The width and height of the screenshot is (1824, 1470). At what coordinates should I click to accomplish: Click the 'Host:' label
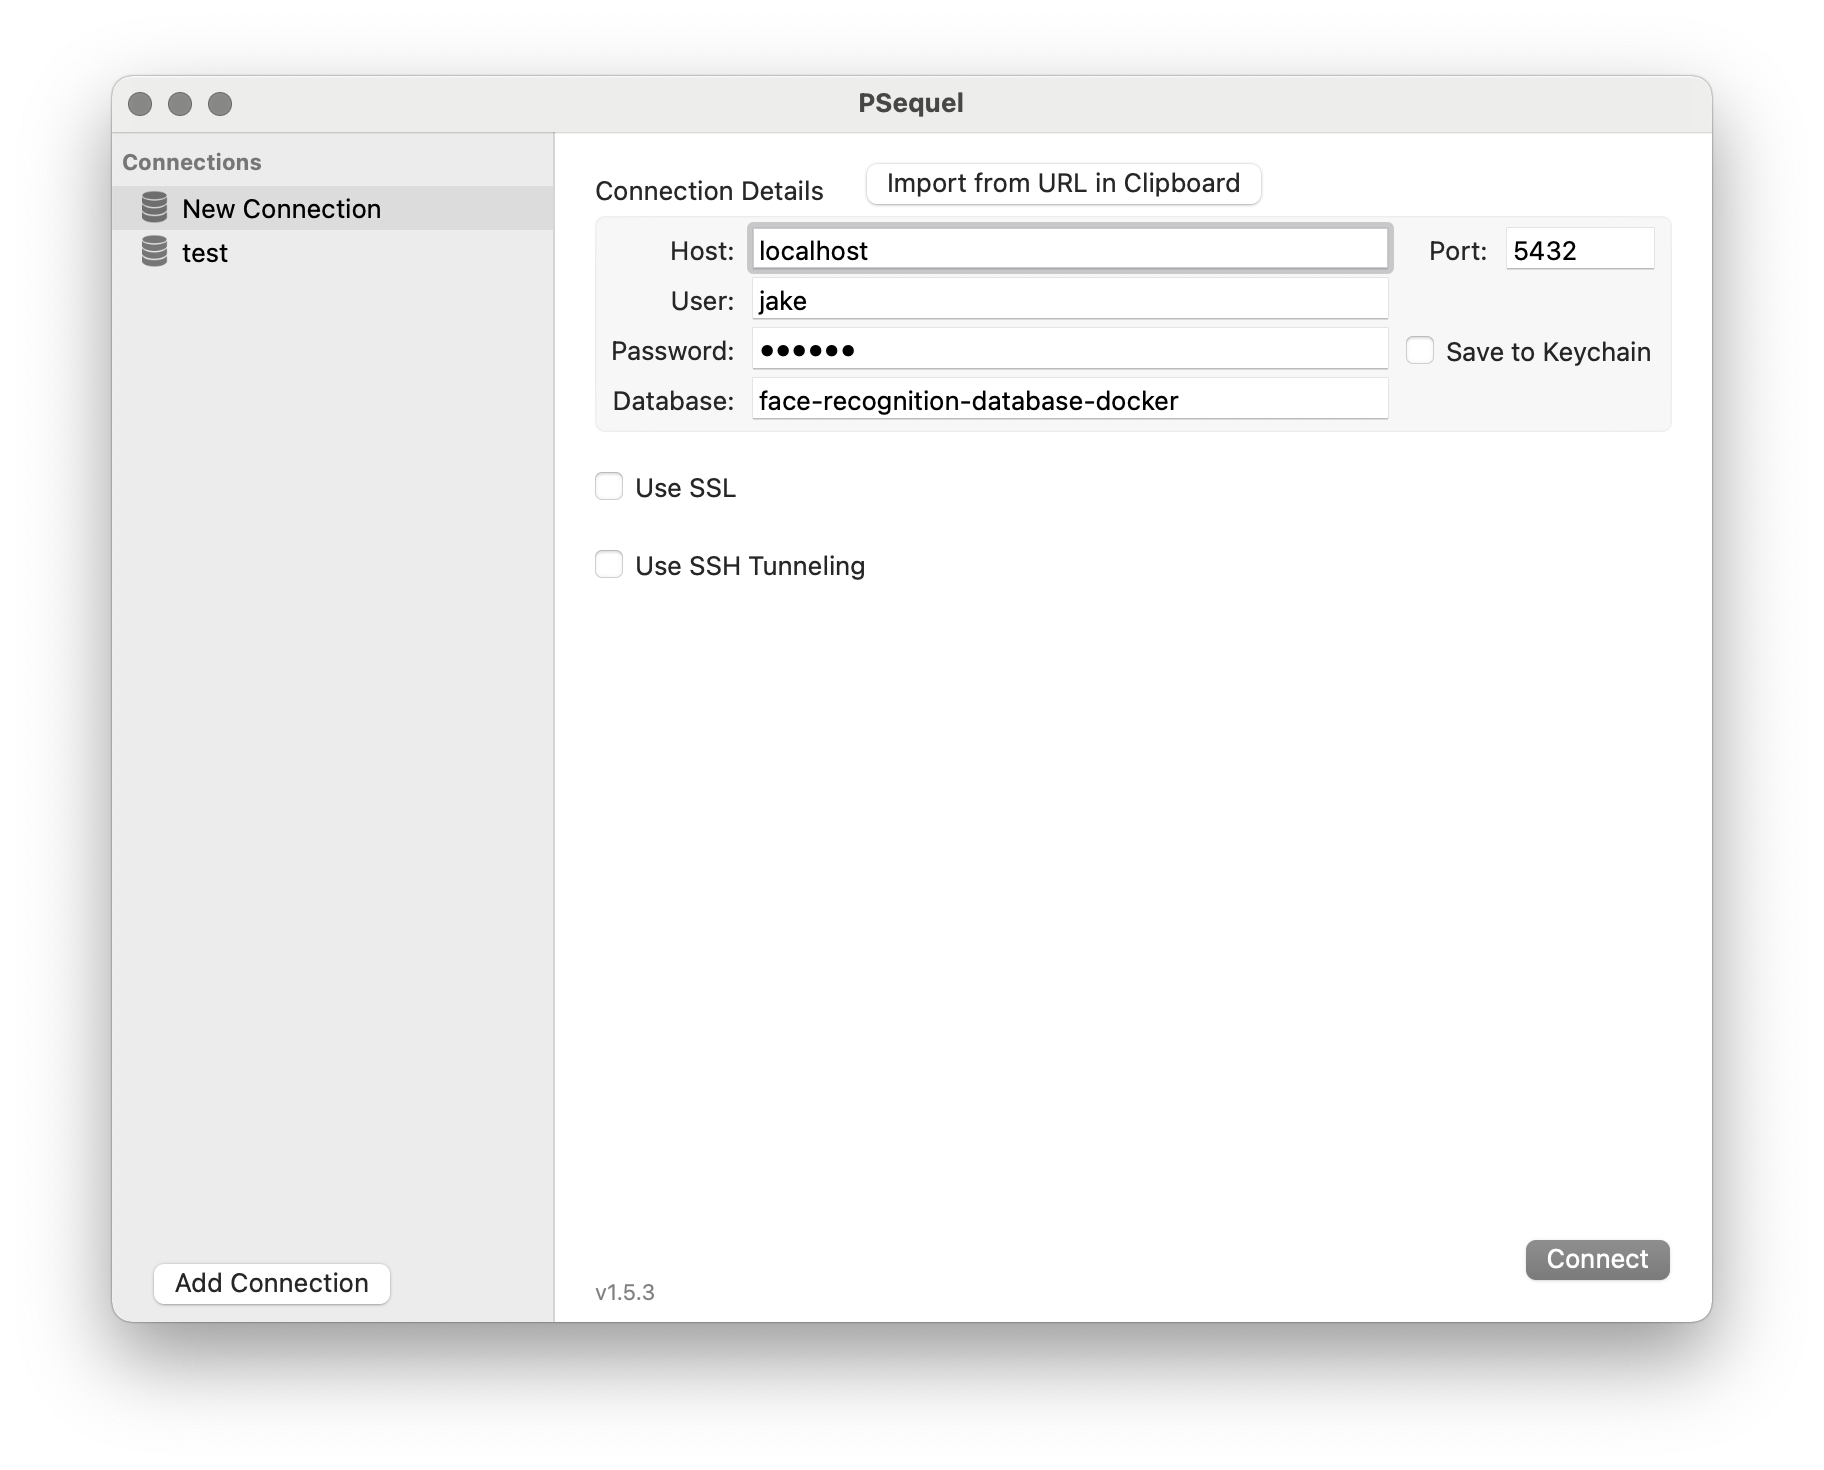702,251
